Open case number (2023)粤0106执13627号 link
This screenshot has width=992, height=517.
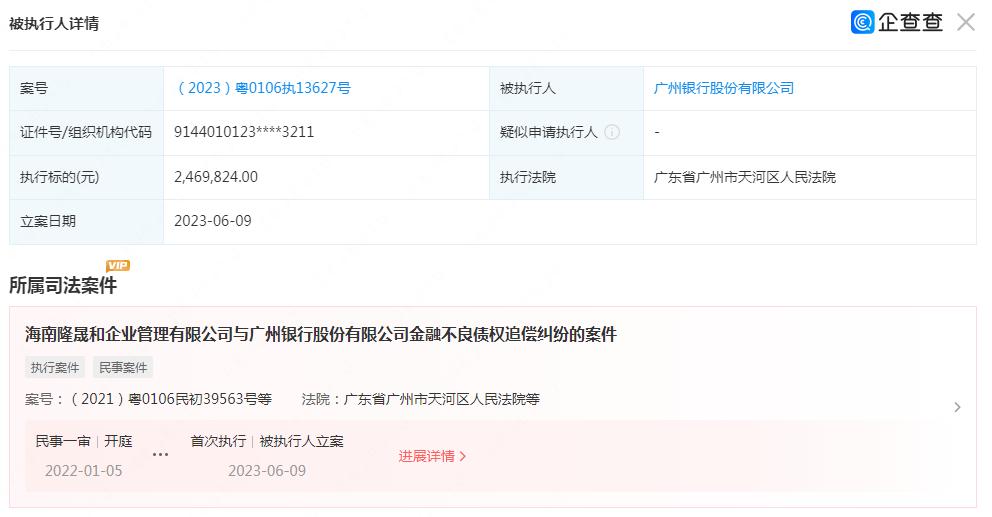click(x=262, y=88)
